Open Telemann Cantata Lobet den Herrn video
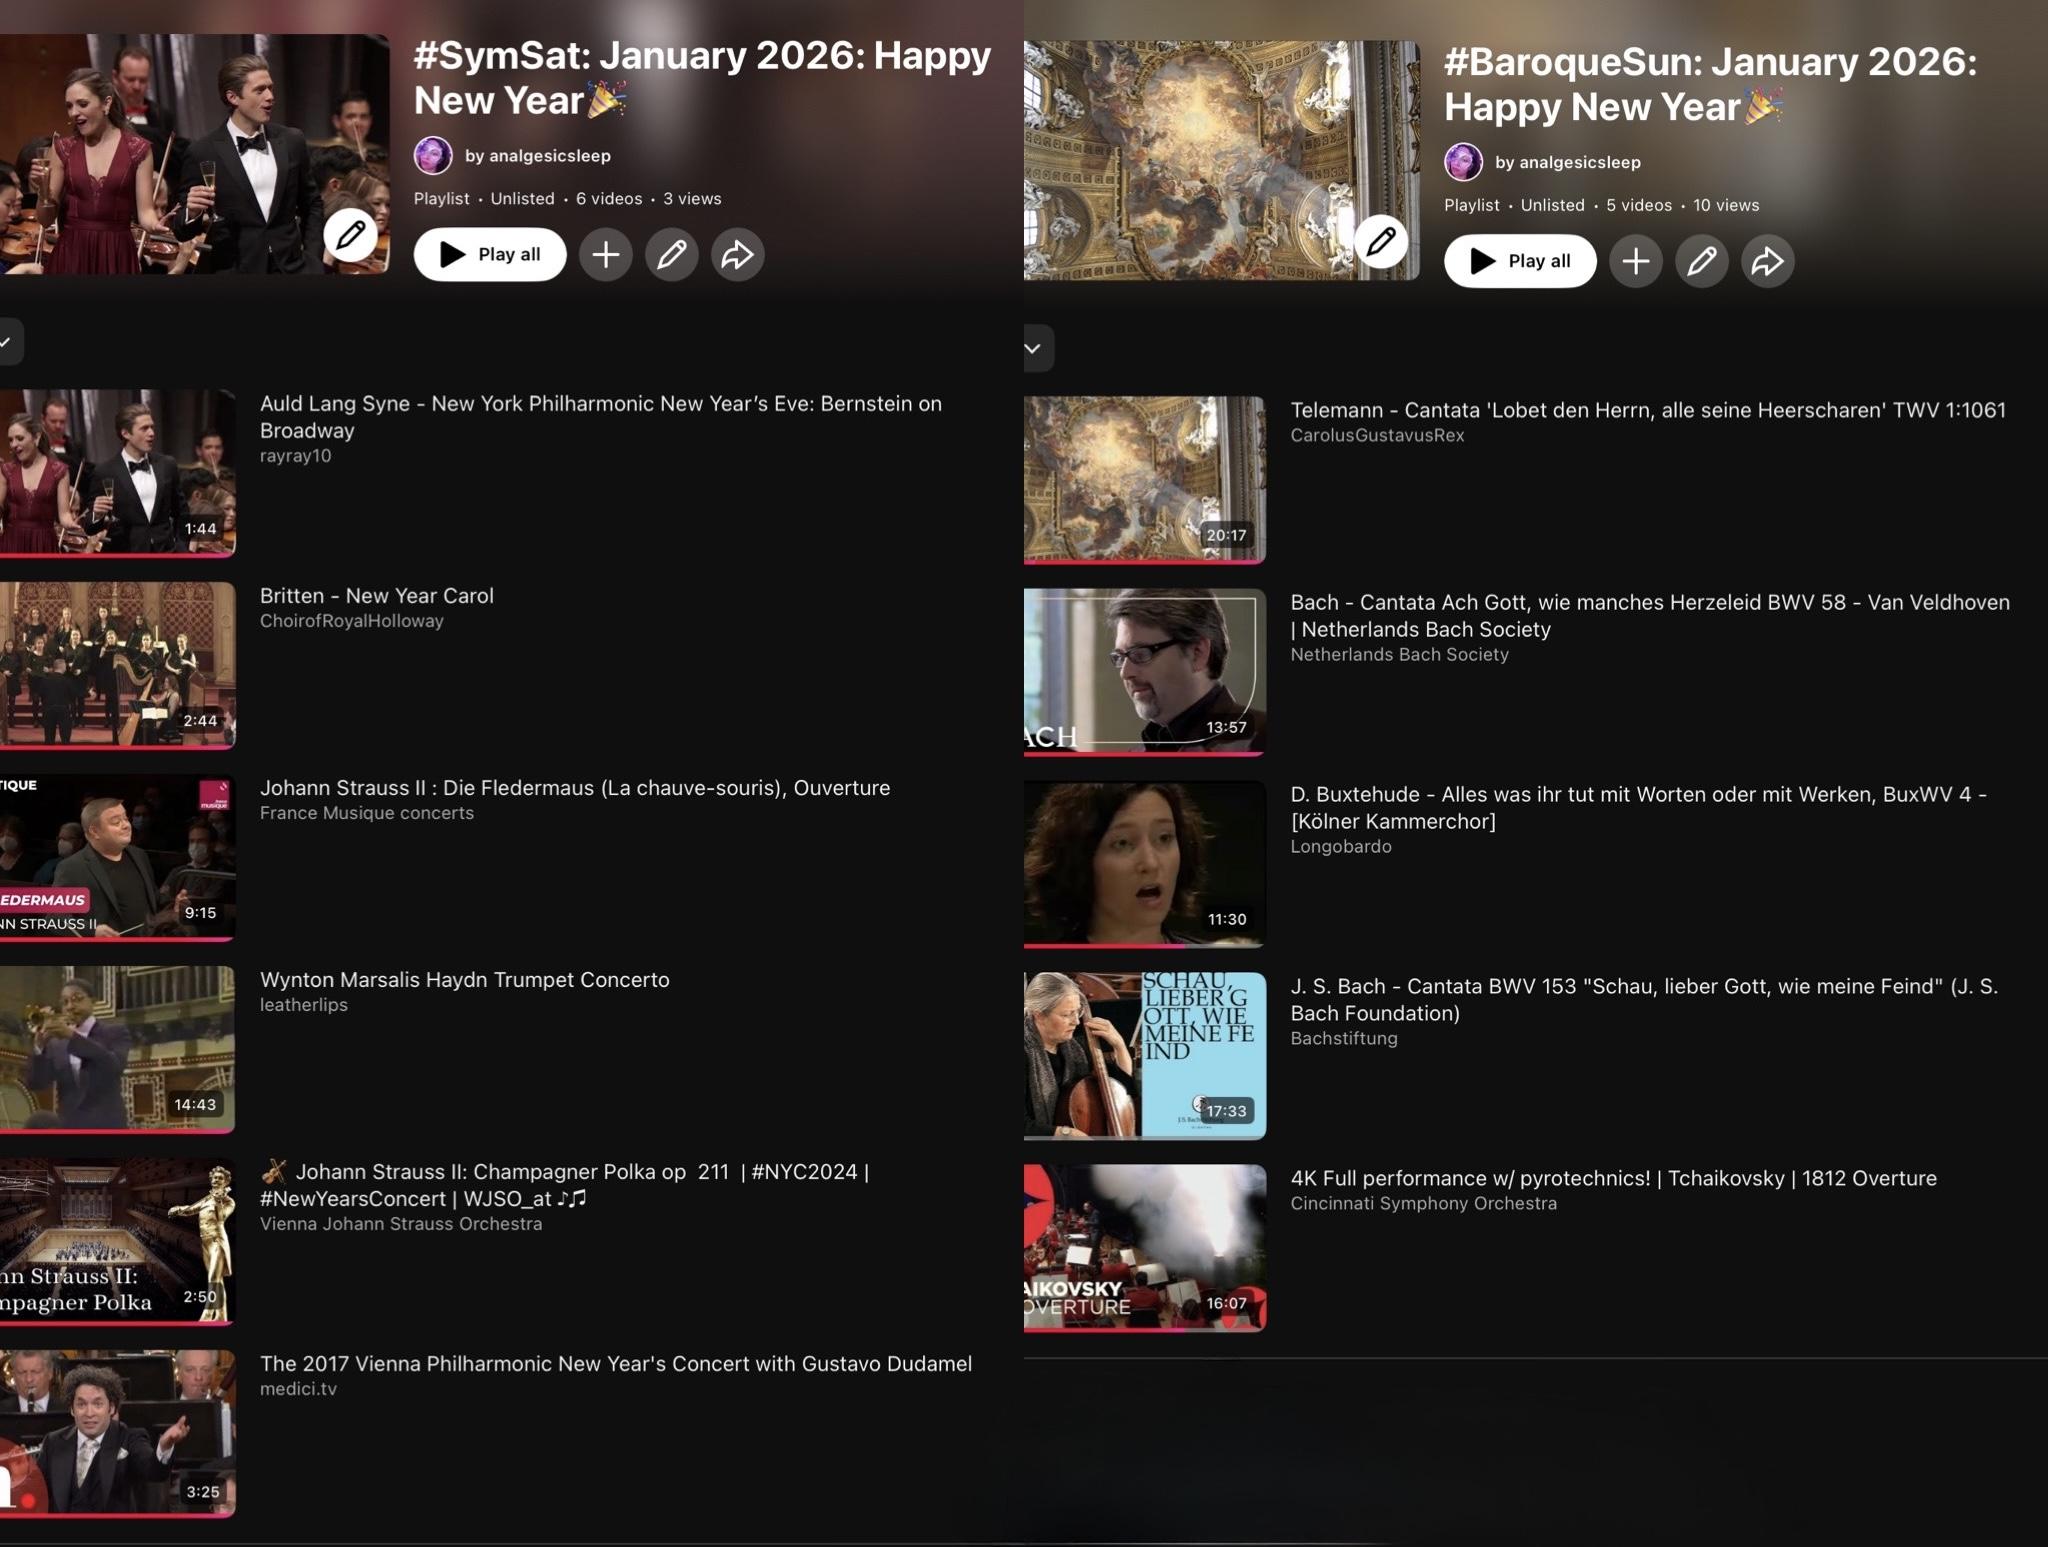Screen dimensions: 2048x1547 click(1647, 410)
